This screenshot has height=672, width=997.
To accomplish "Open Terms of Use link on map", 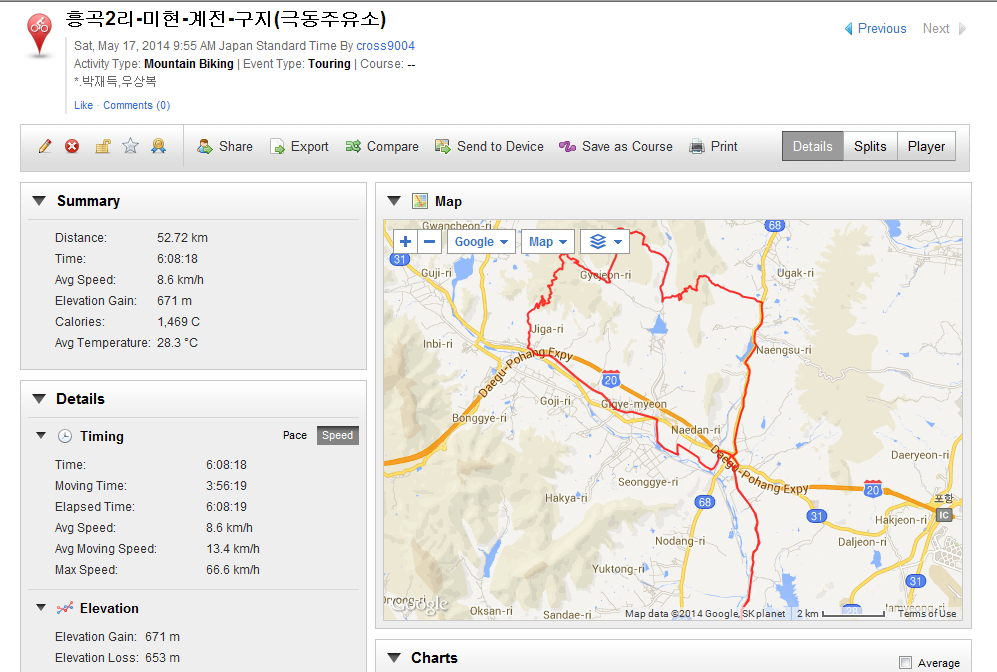I will click(927, 614).
